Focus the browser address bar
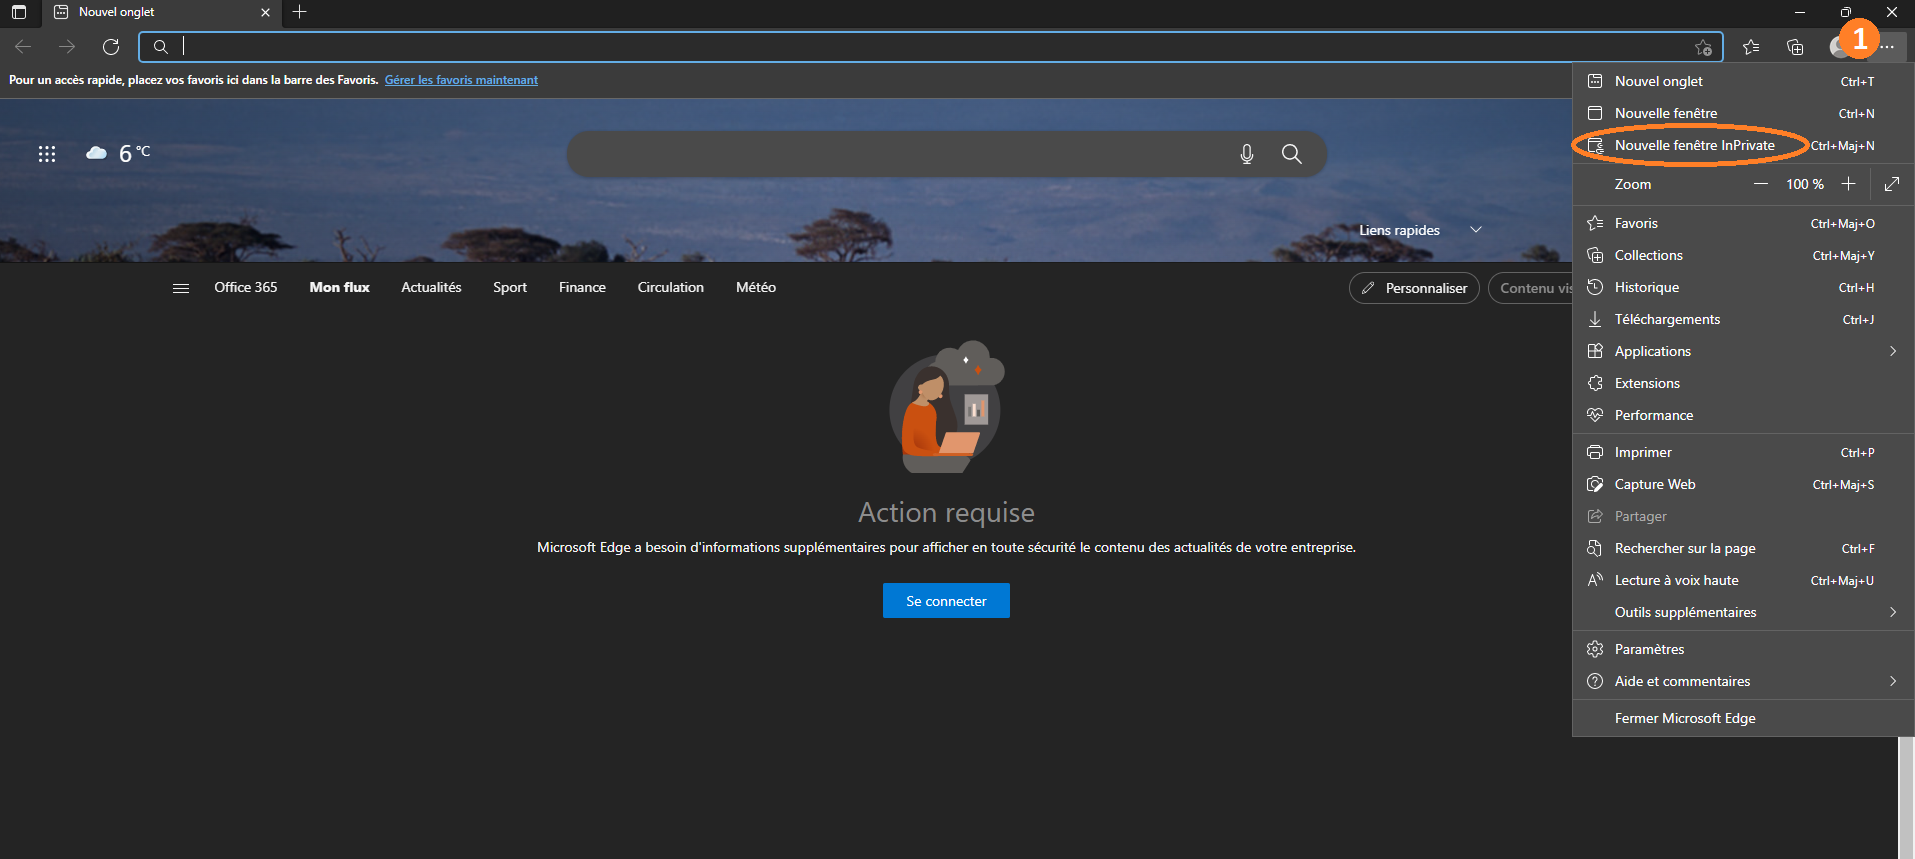Screen dimensions: 1915x859 point(930,47)
